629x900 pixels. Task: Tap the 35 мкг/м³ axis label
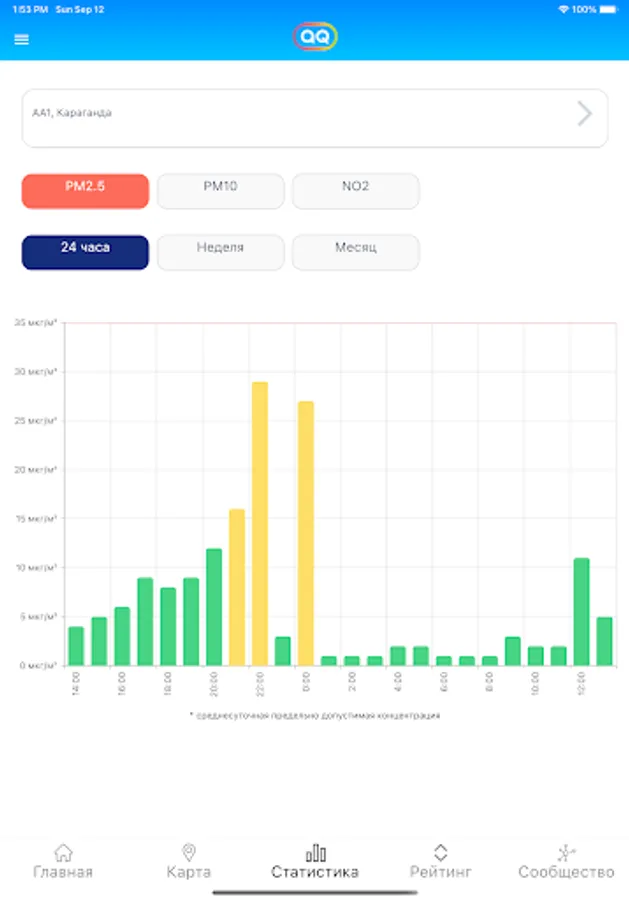36,323
